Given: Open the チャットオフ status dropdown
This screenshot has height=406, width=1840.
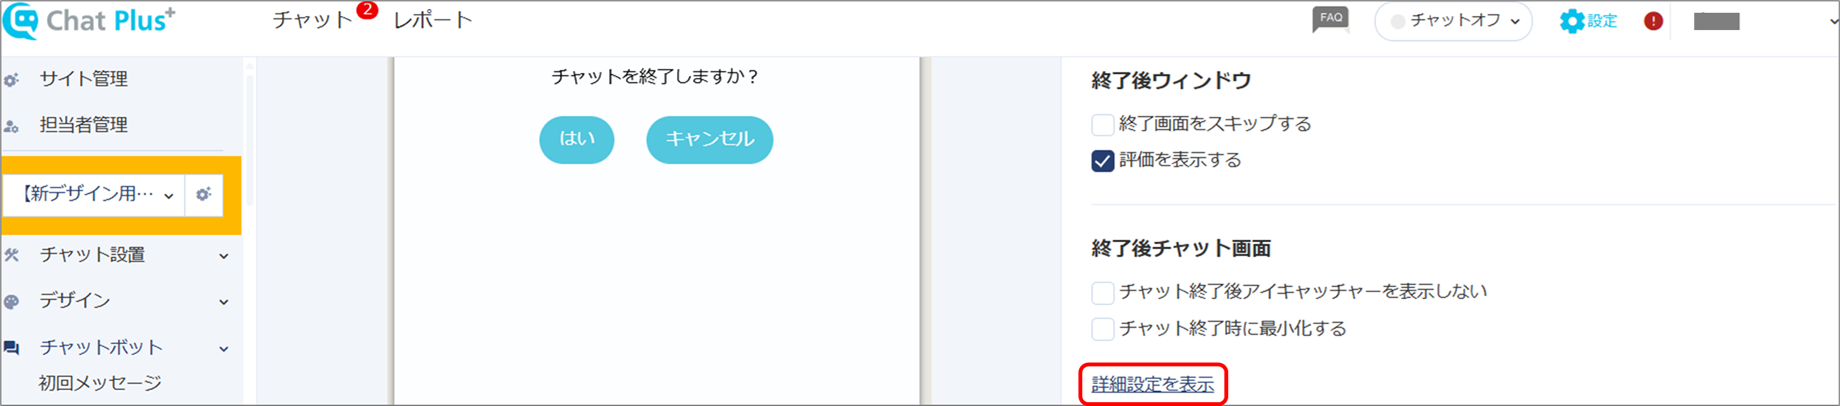Looking at the screenshot, I should (1453, 21).
